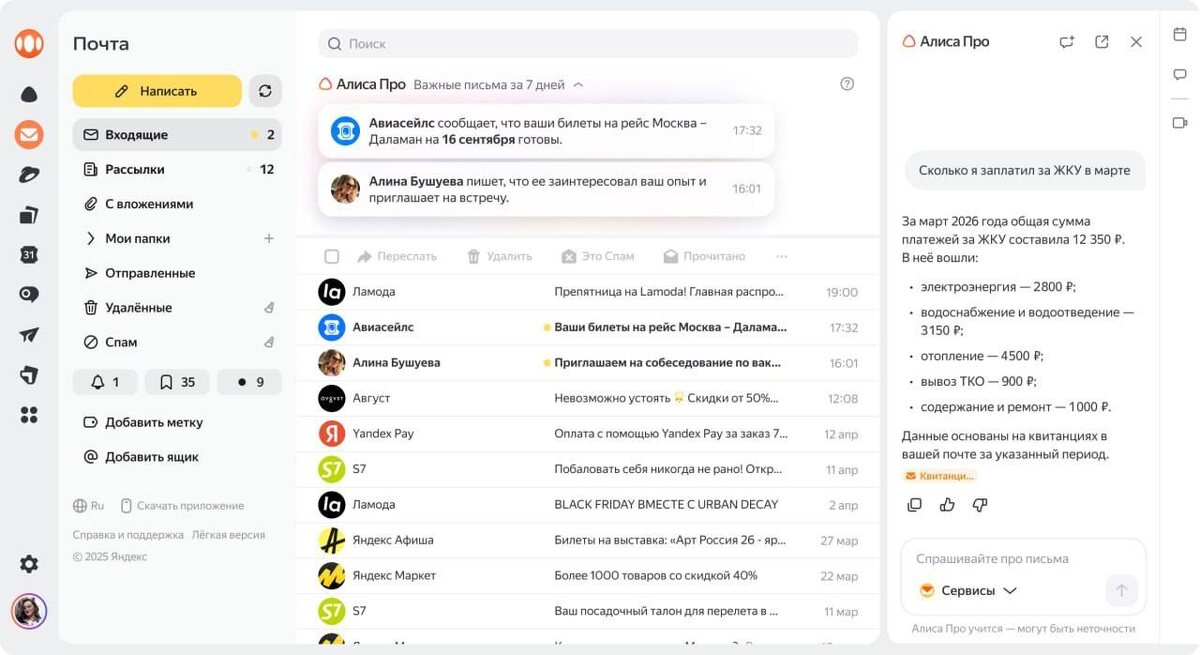1200x655 pixels.
Task: Click Удалить toolbar button
Action: [x=499, y=257]
